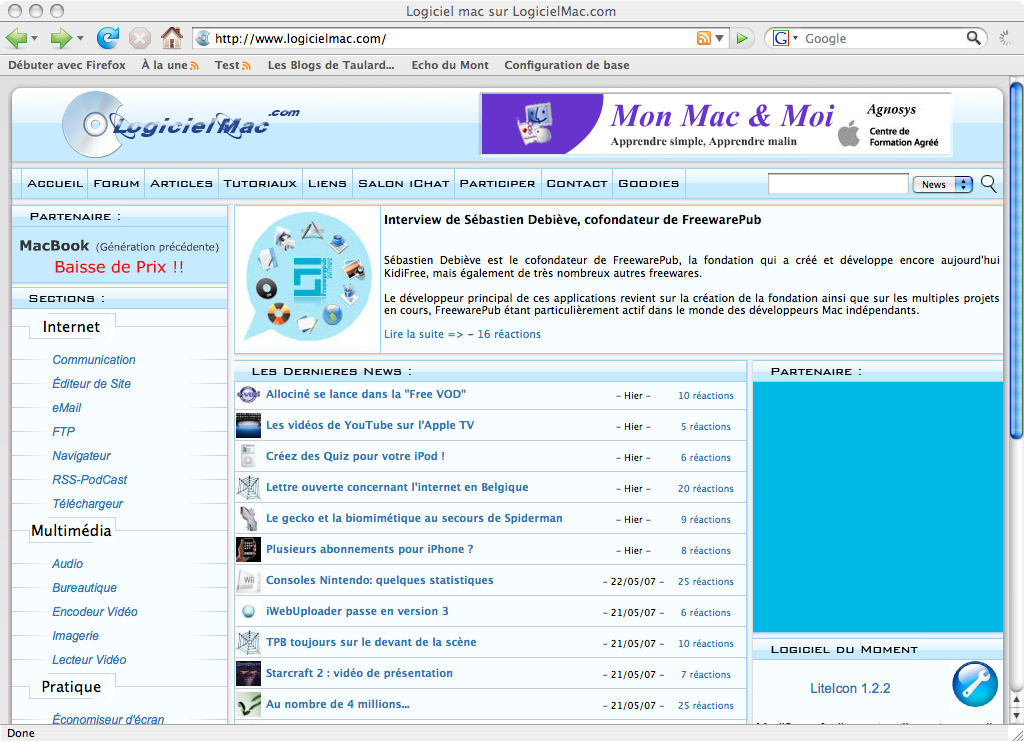The image size is (1024, 742).
Task: Click the spider web icon beside TPB news
Action: (248, 643)
